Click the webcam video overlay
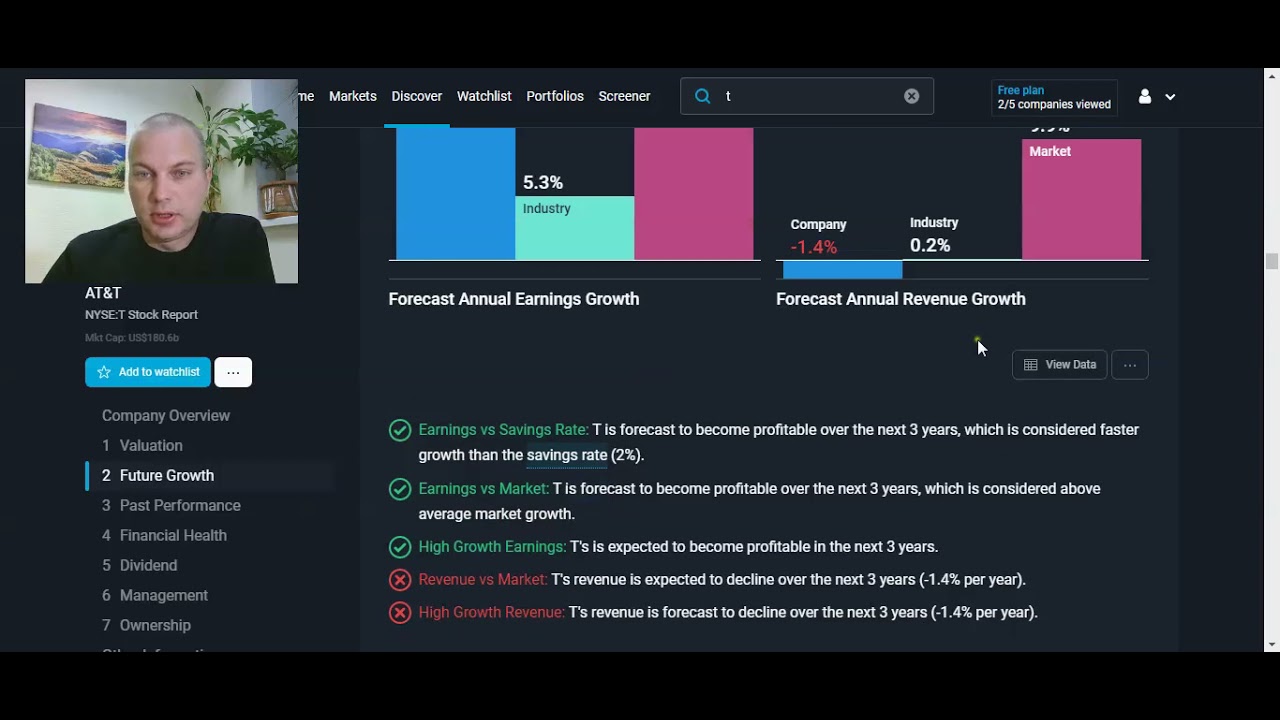1280x720 pixels. point(161,181)
